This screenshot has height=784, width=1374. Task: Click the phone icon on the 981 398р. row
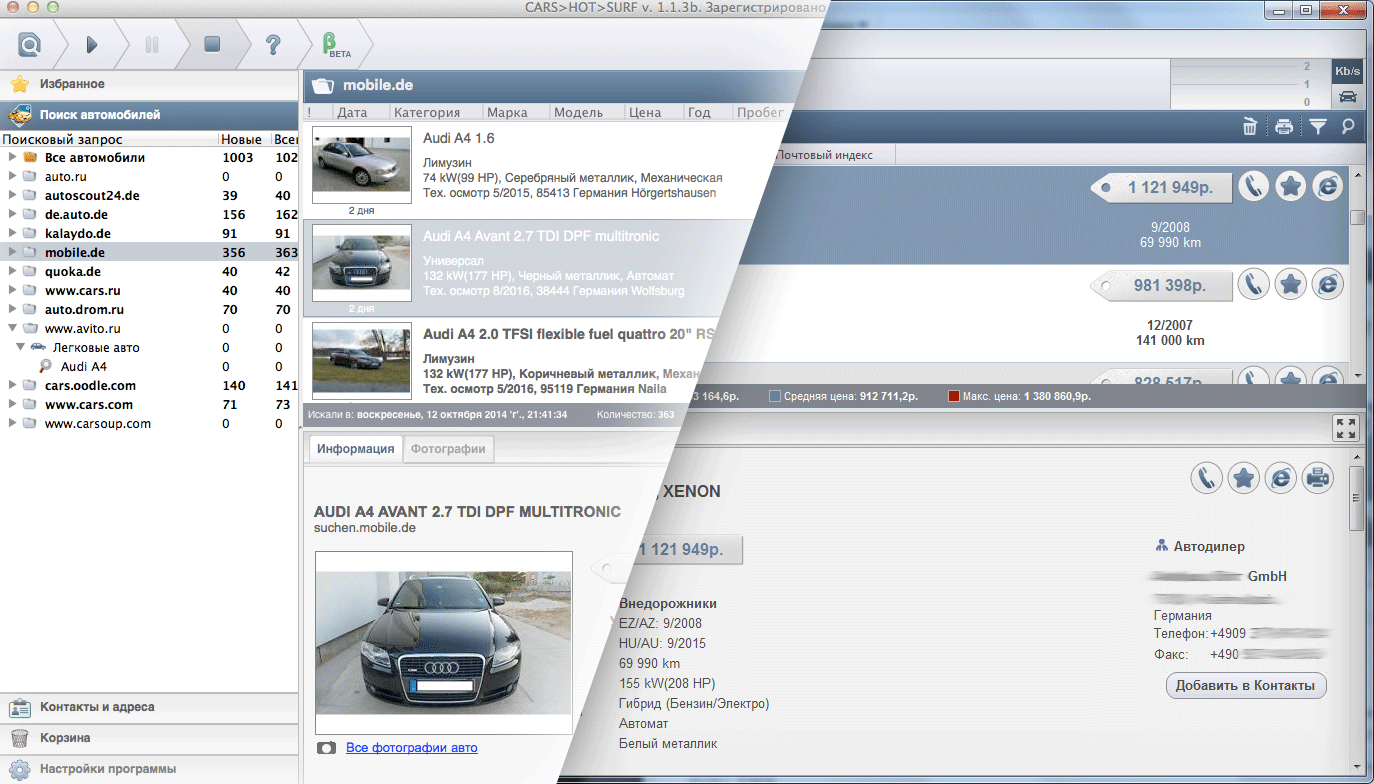click(x=1254, y=285)
